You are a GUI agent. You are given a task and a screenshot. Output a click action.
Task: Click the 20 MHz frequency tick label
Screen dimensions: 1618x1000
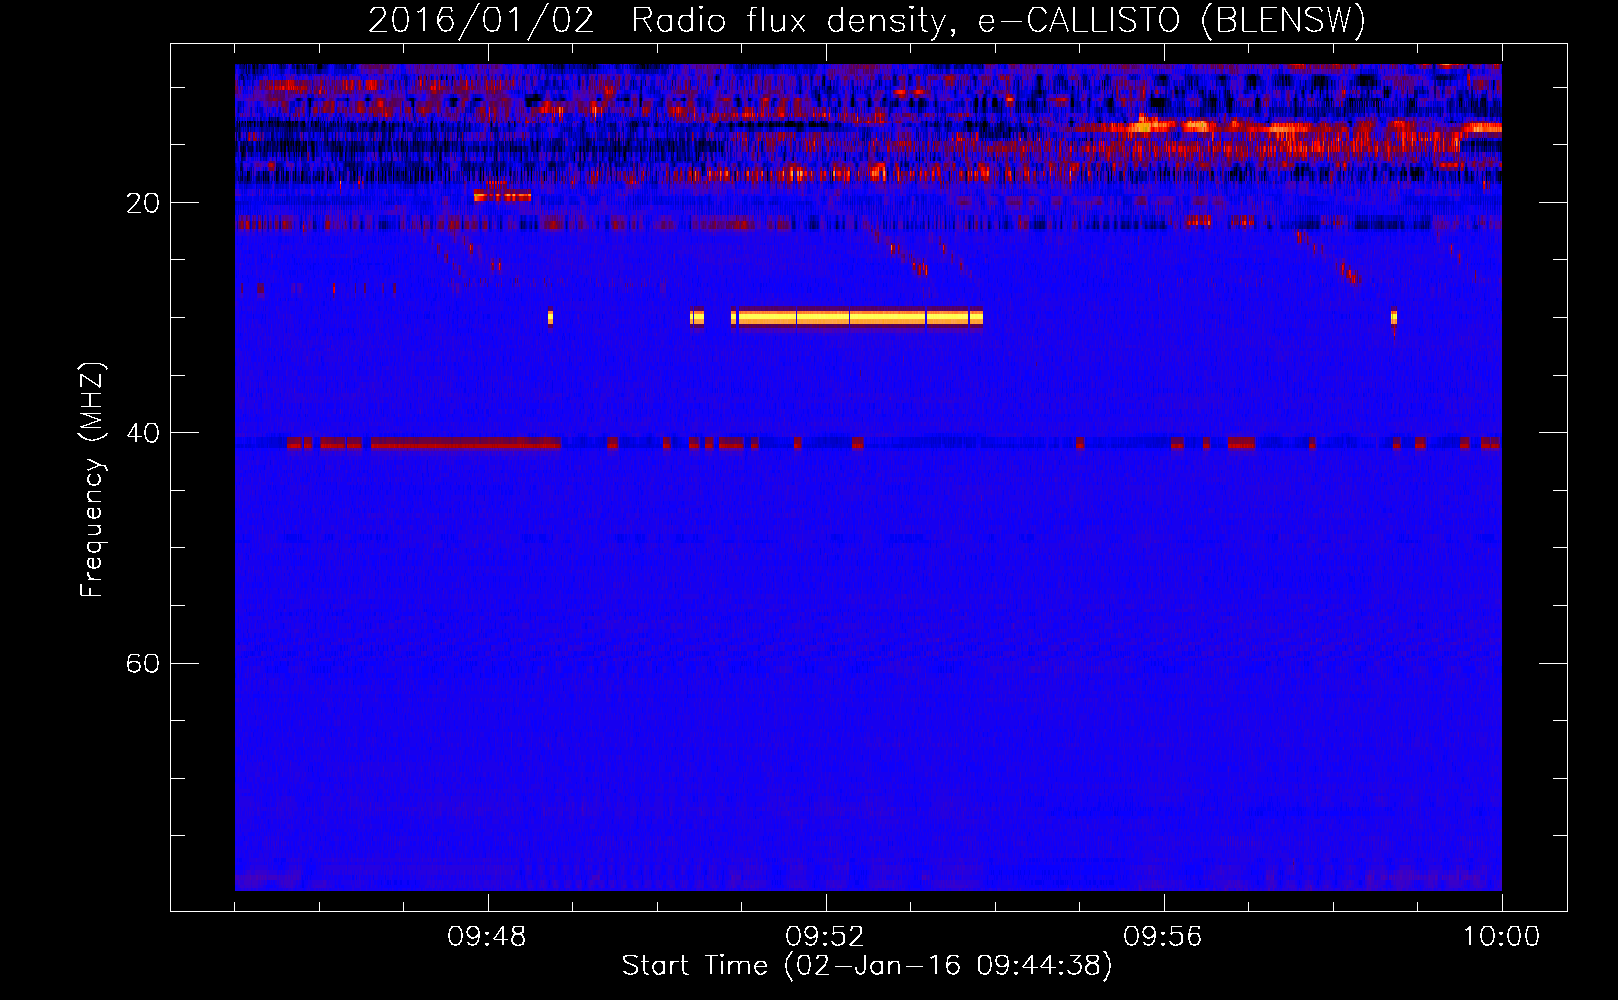143,203
